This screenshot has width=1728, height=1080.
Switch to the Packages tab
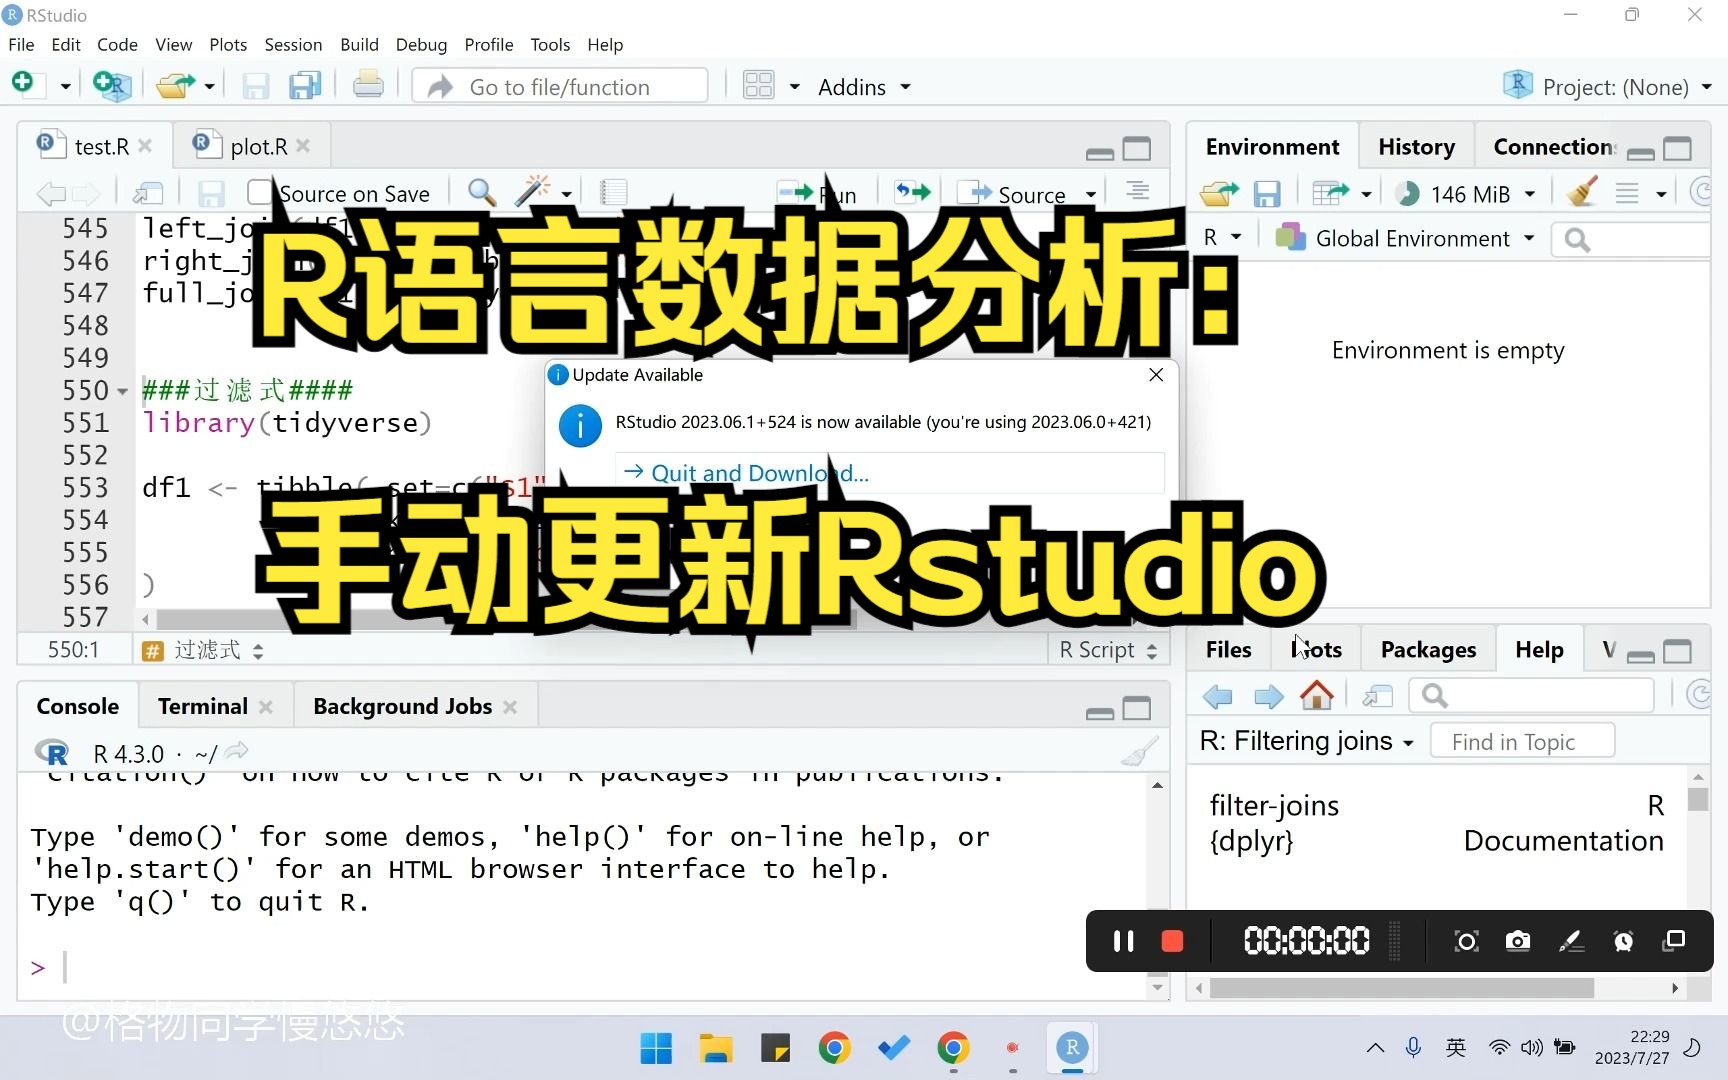click(1428, 650)
